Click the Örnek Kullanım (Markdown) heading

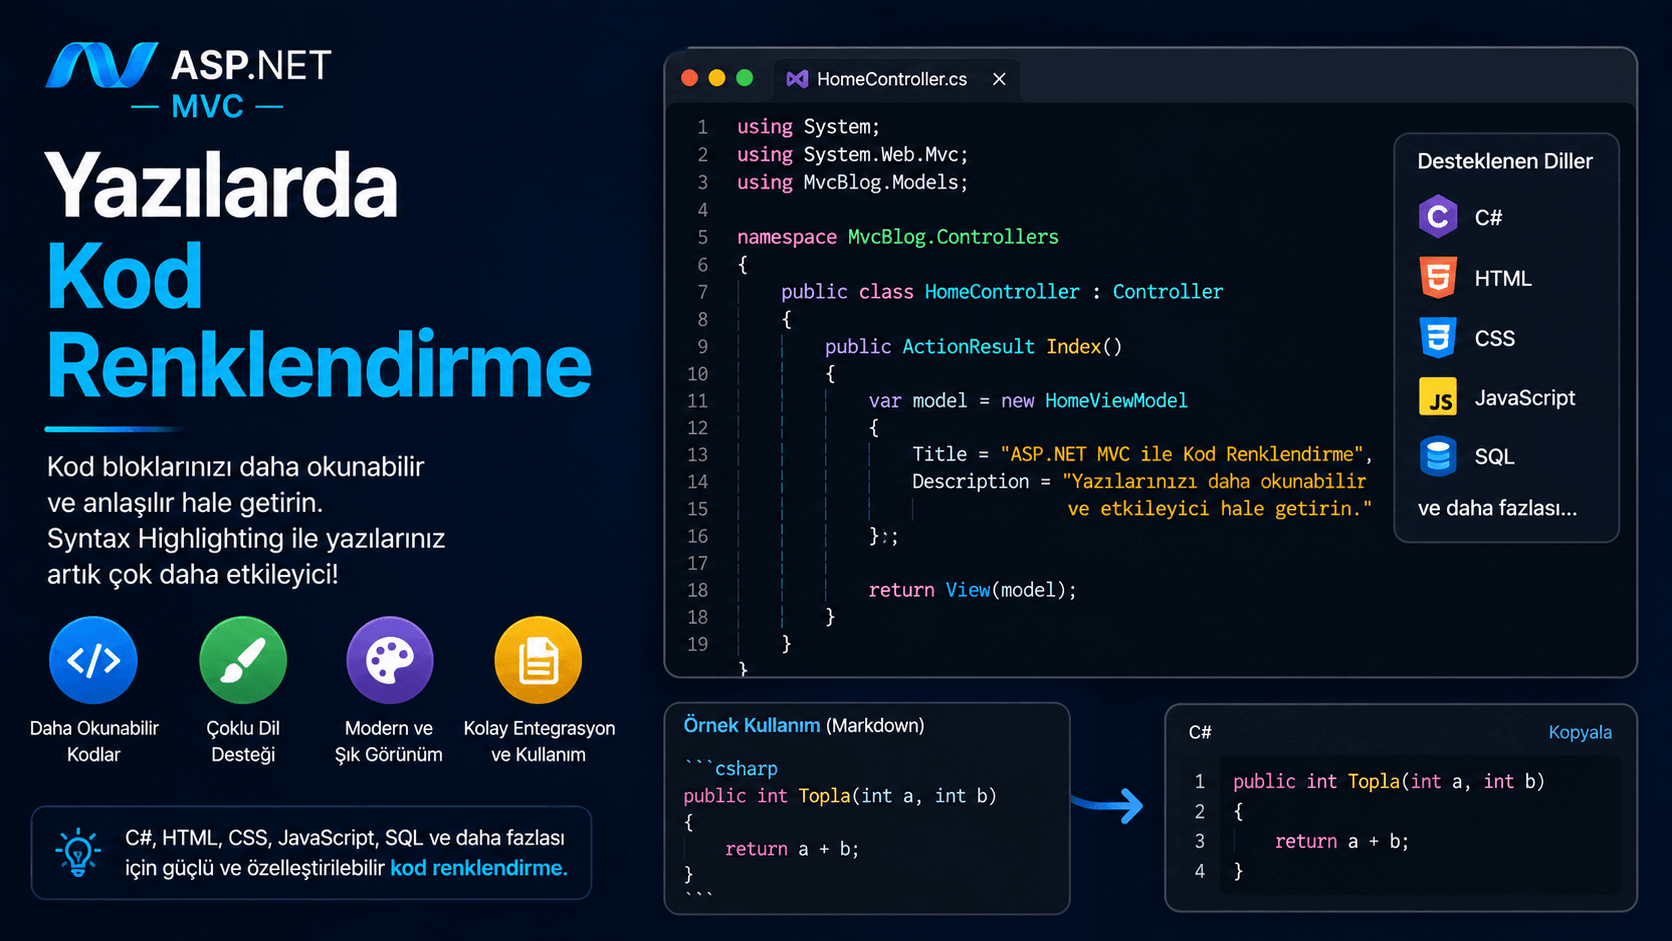click(804, 725)
